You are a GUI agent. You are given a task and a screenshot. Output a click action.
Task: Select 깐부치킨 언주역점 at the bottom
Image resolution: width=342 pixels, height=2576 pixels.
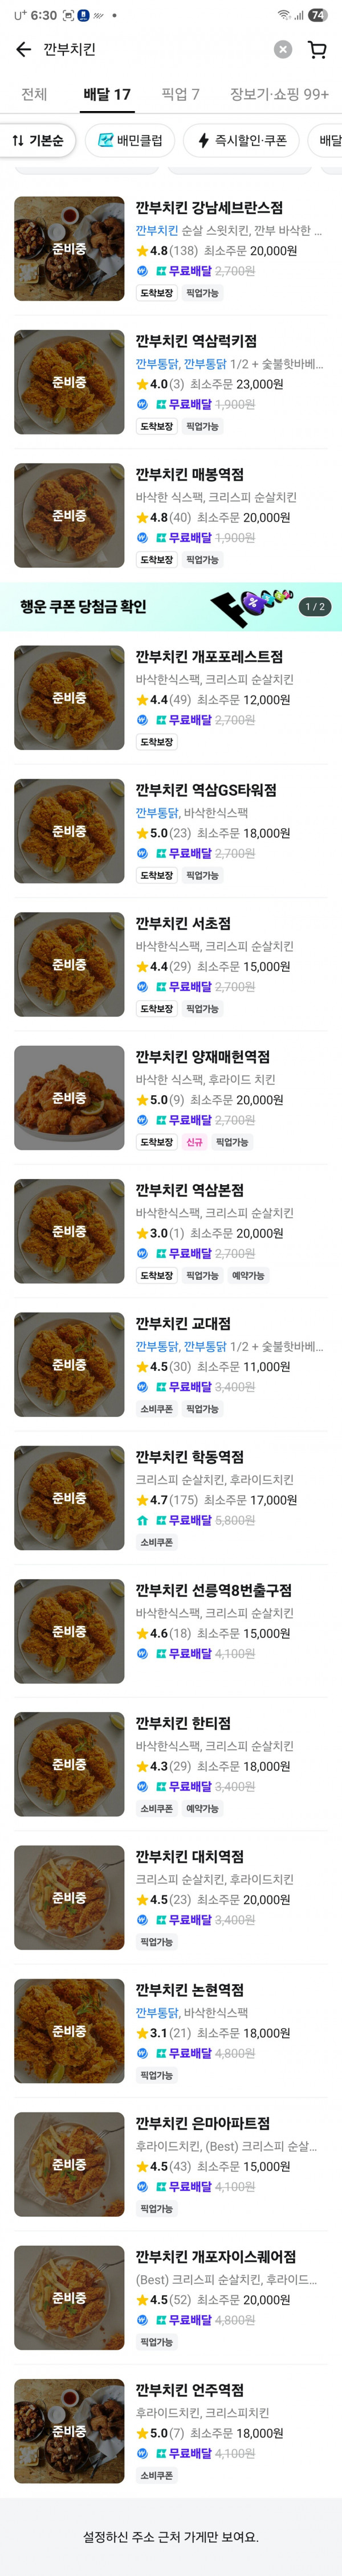(x=190, y=2390)
